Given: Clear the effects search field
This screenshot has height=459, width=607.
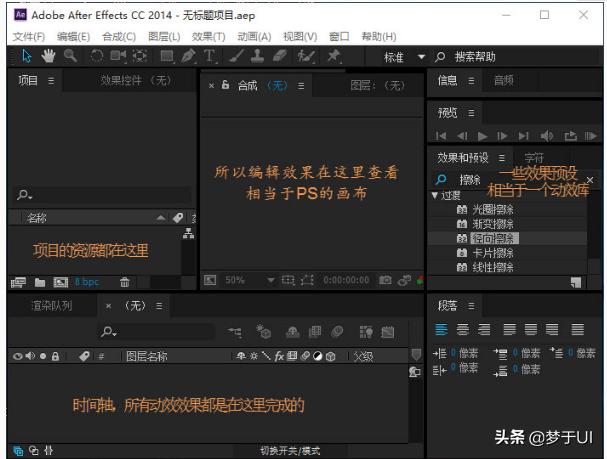Looking at the screenshot, I should (590, 180).
